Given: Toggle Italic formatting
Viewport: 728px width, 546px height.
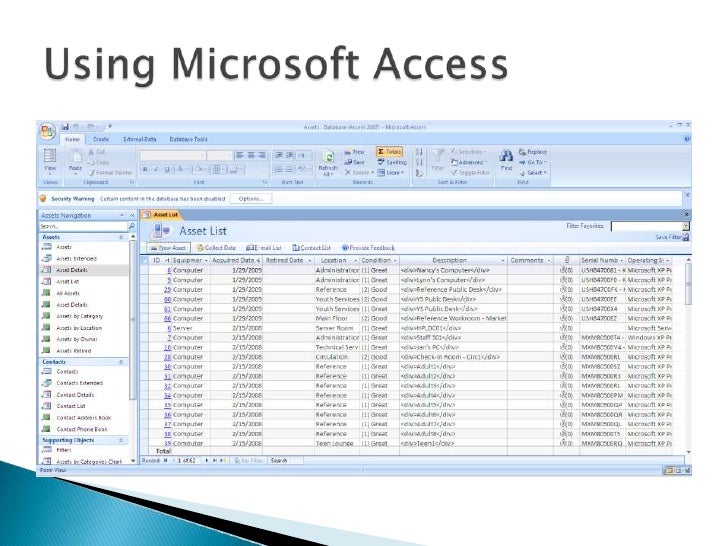Looking at the screenshot, I should (x=156, y=169).
